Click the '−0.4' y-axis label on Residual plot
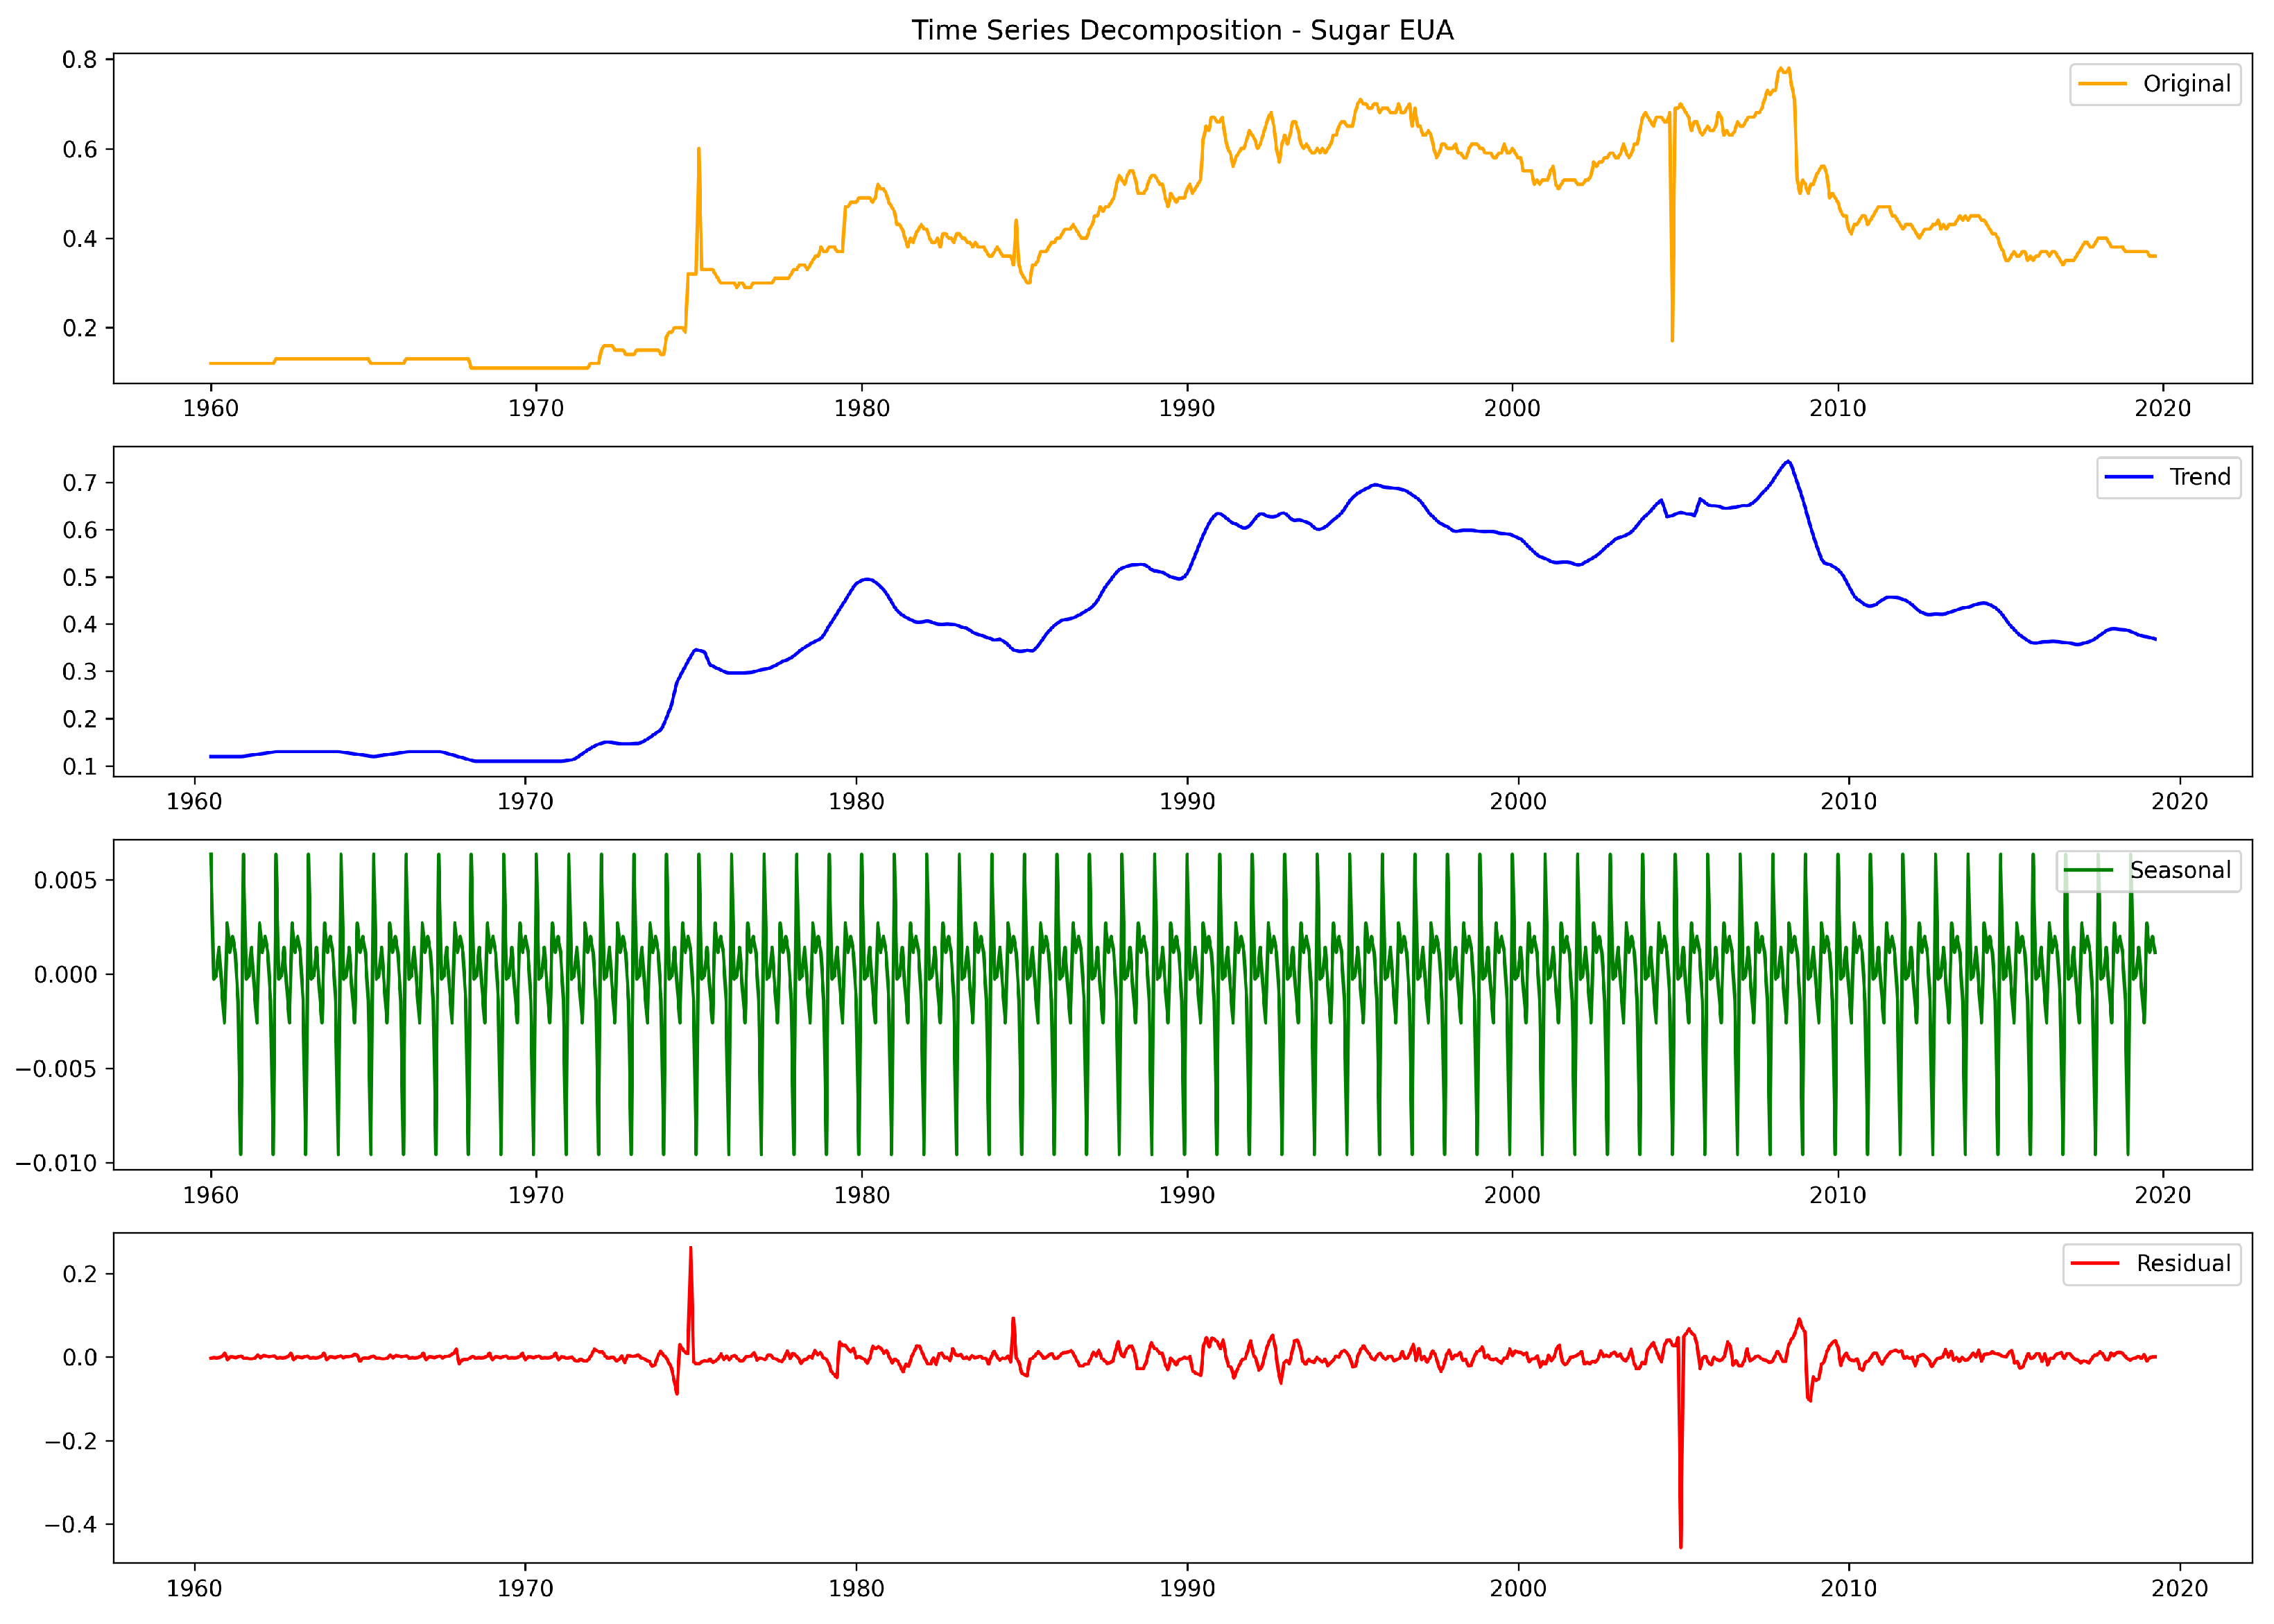The width and height of the screenshot is (2274, 1624). point(70,1525)
